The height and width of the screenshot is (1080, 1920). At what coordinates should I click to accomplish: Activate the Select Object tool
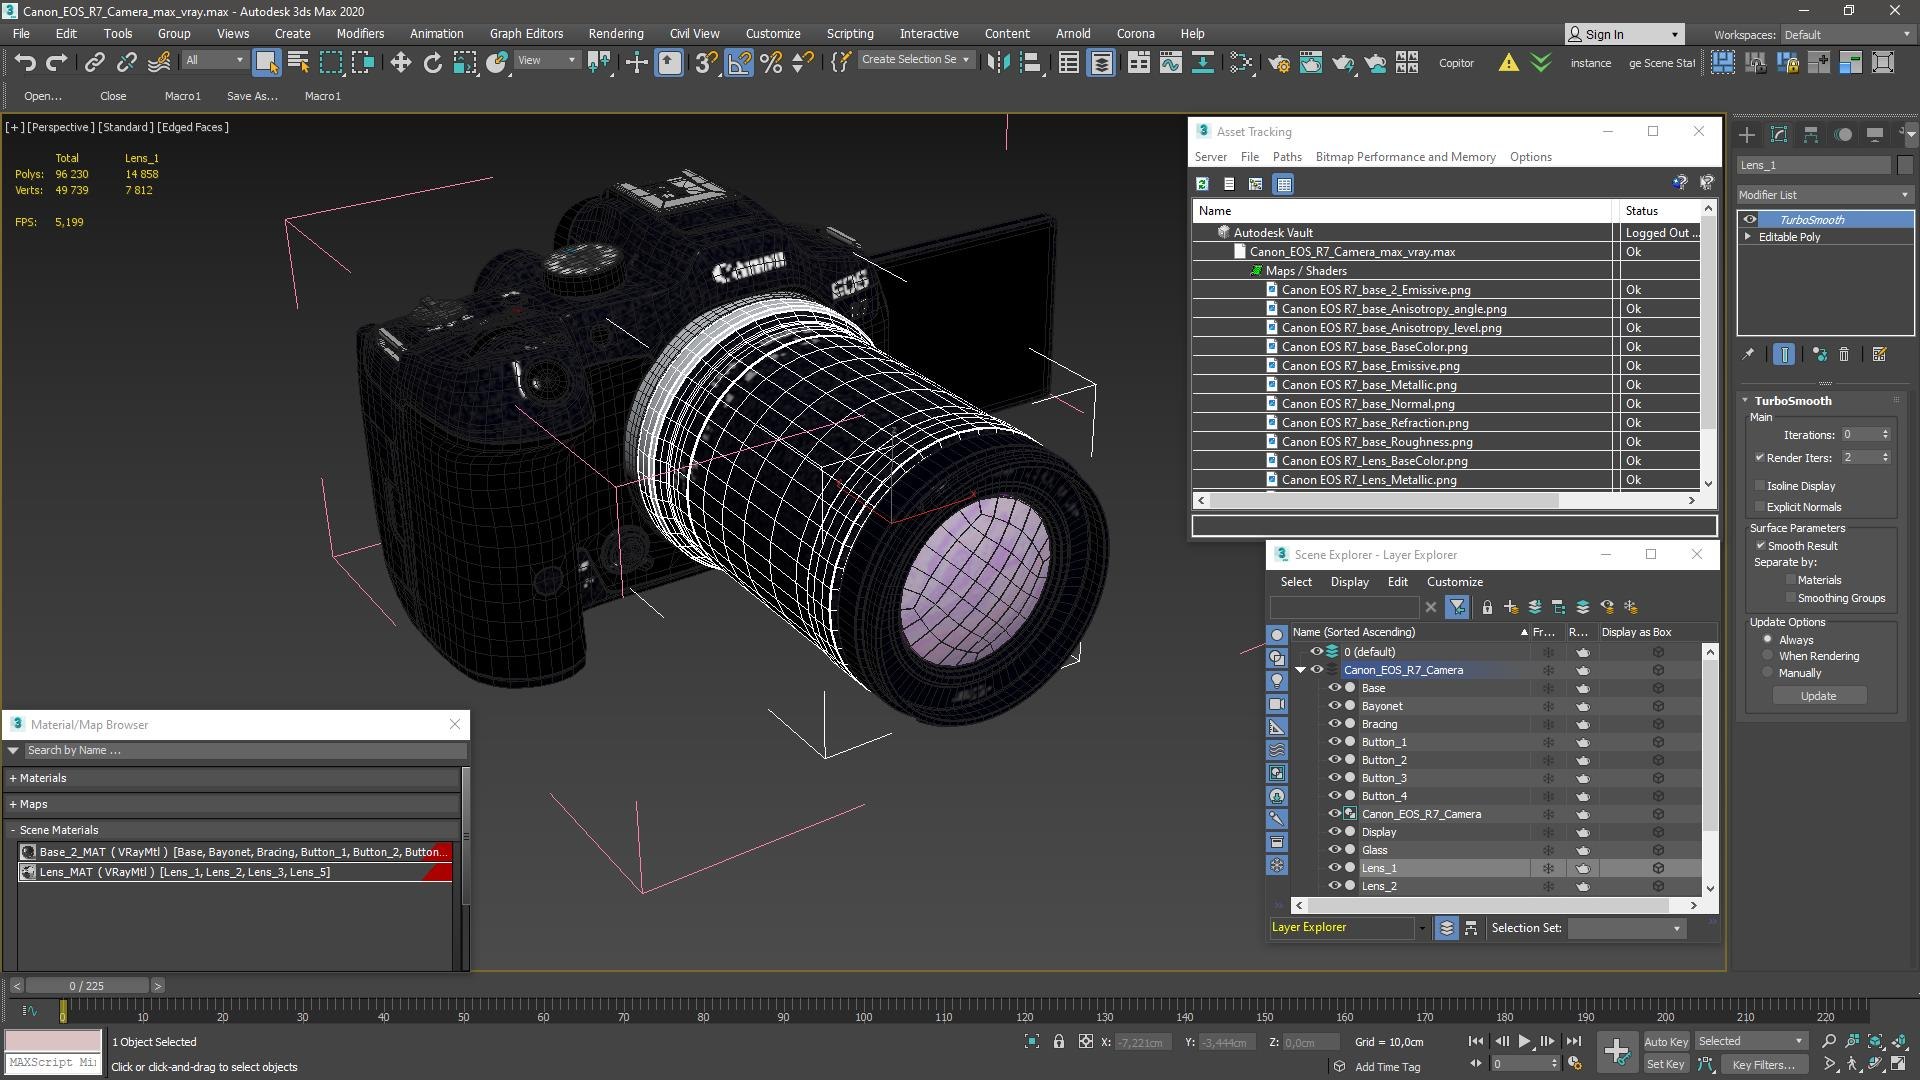point(266,62)
